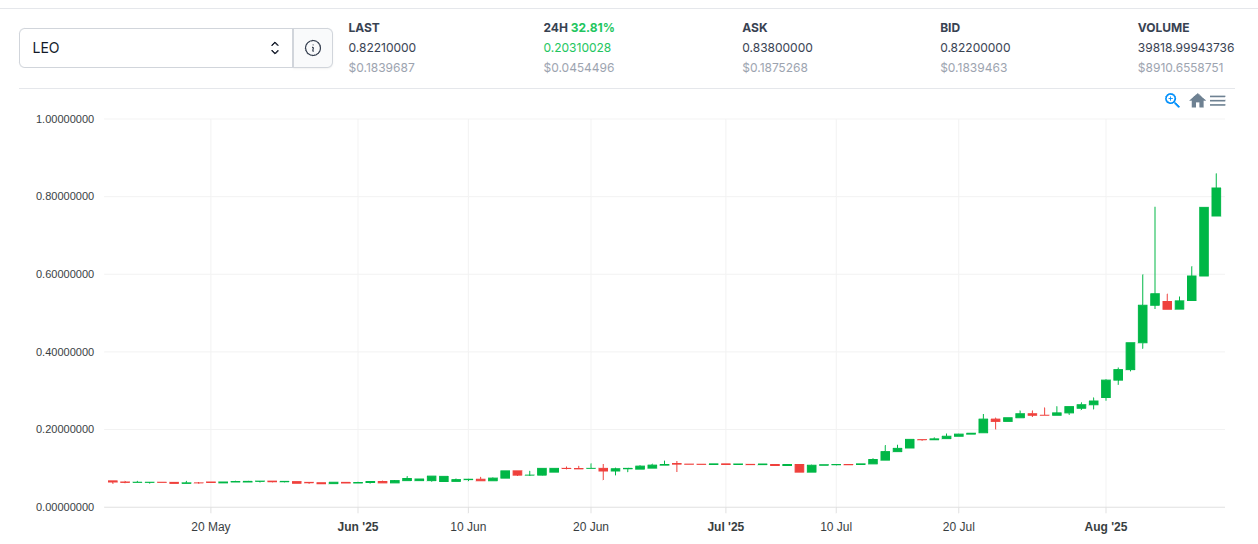Click the USD last price $0.1839687
1258x544 pixels.
[x=381, y=68]
